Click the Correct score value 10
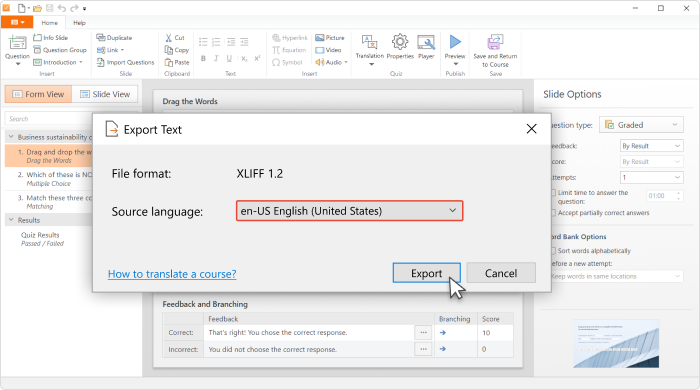Image resolution: width=700 pixels, height=390 pixels. 486,332
